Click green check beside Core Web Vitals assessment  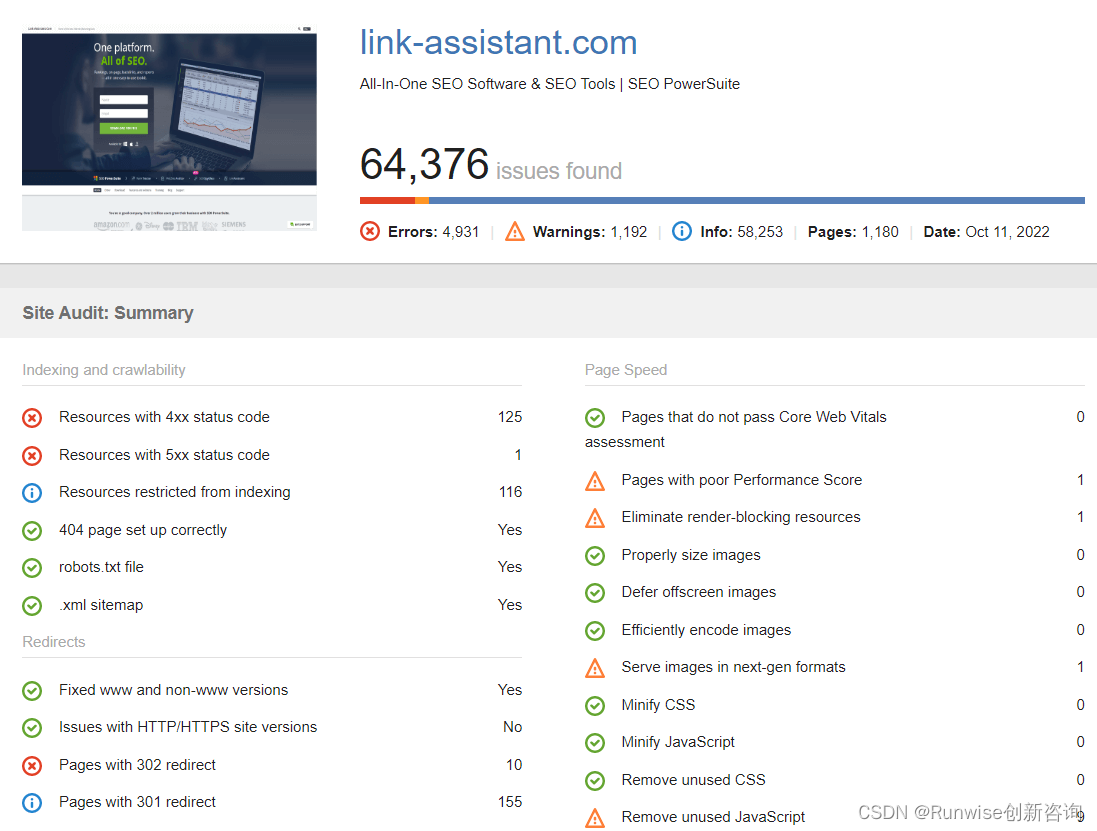[595, 418]
